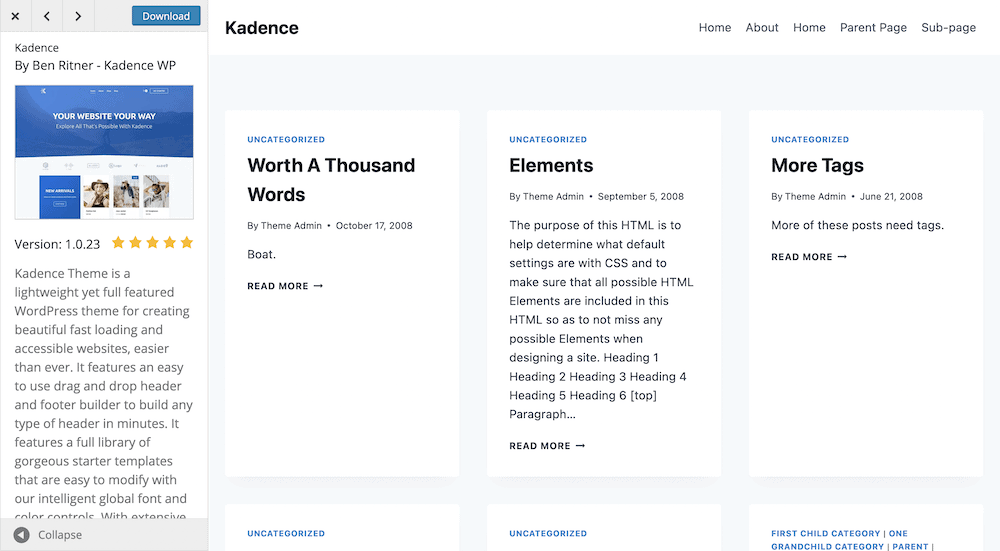The image size is (1000, 551).
Task: Open the Sub-page menu item
Action: 948,27
